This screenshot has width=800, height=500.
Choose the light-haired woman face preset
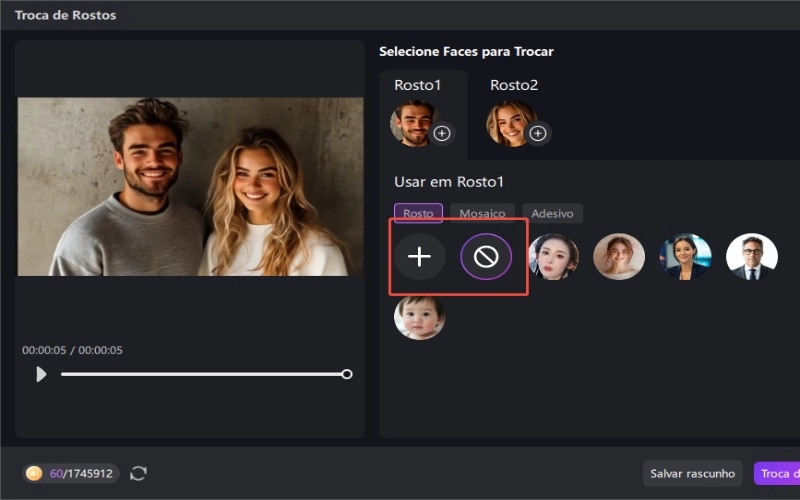click(x=619, y=257)
